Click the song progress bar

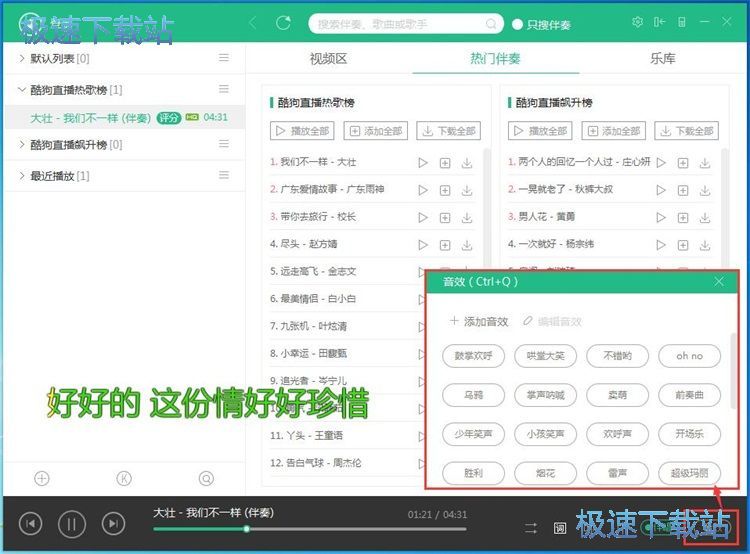tap(309, 529)
